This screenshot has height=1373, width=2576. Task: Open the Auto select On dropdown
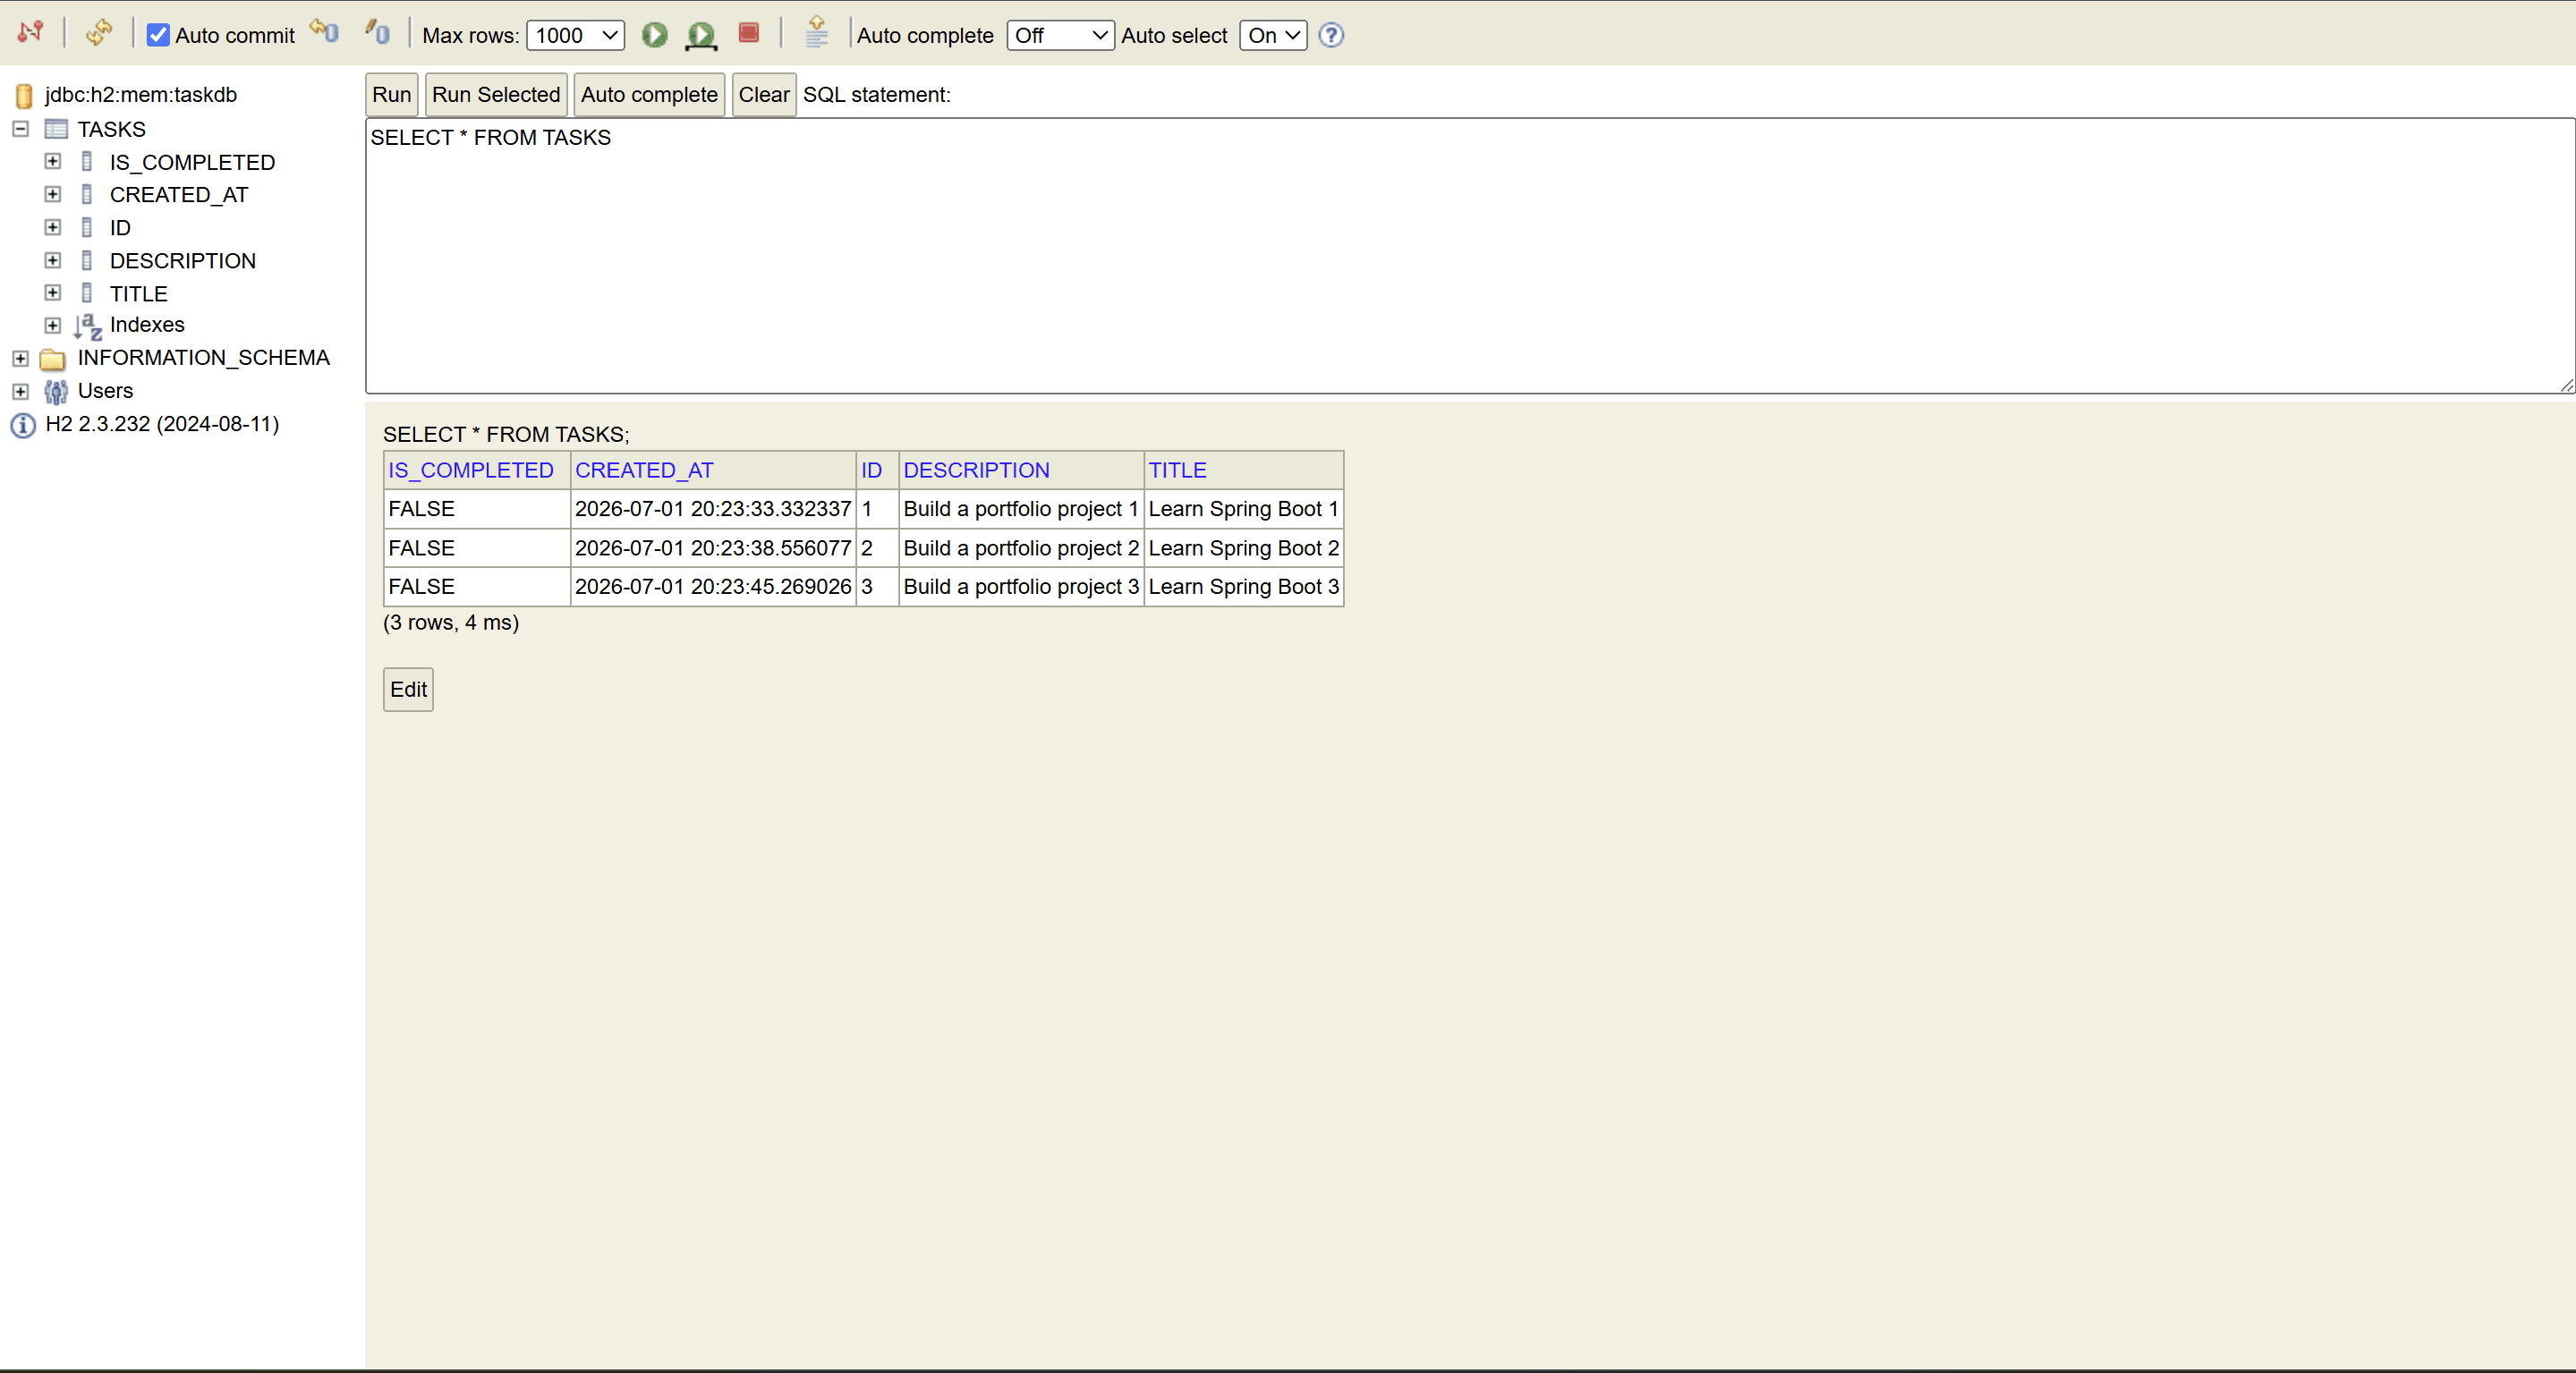coord(1273,35)
